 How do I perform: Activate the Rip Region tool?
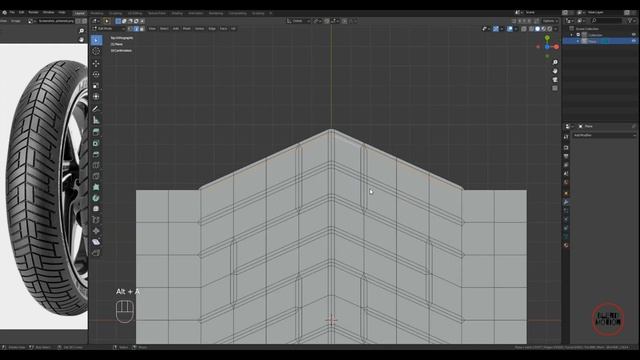(96, 253)
